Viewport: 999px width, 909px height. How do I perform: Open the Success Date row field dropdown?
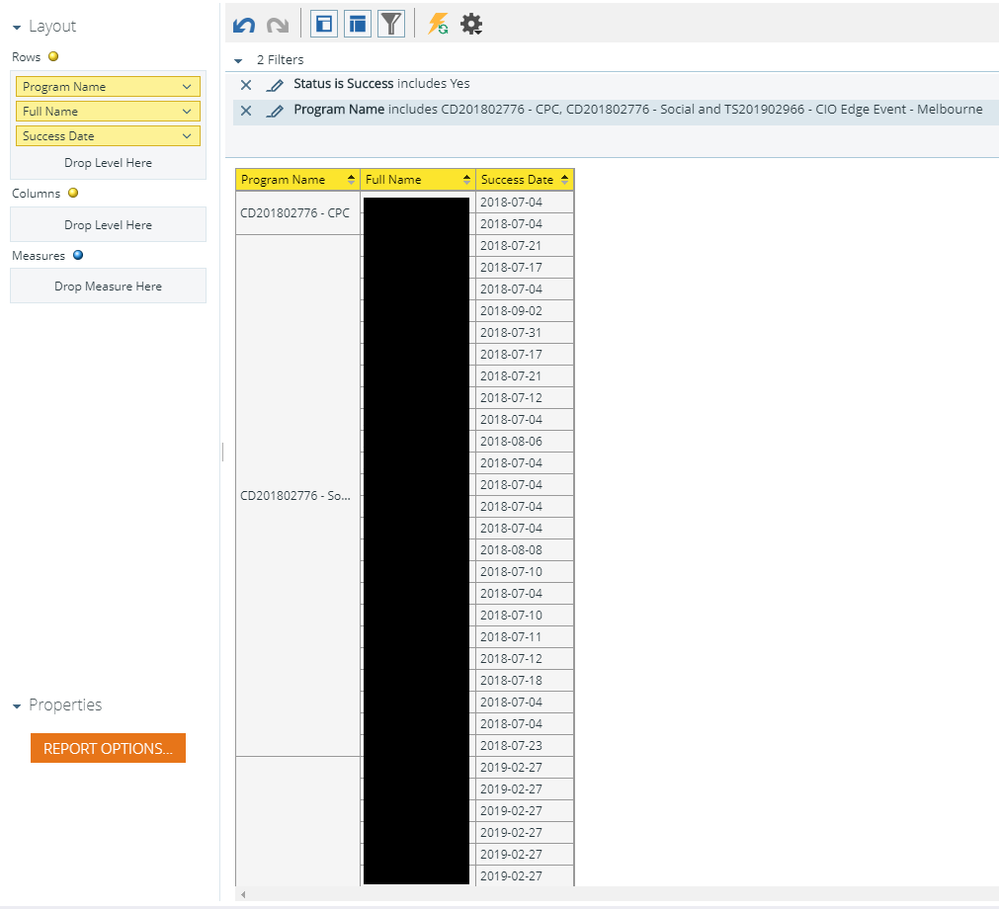(x=187, y=136)
